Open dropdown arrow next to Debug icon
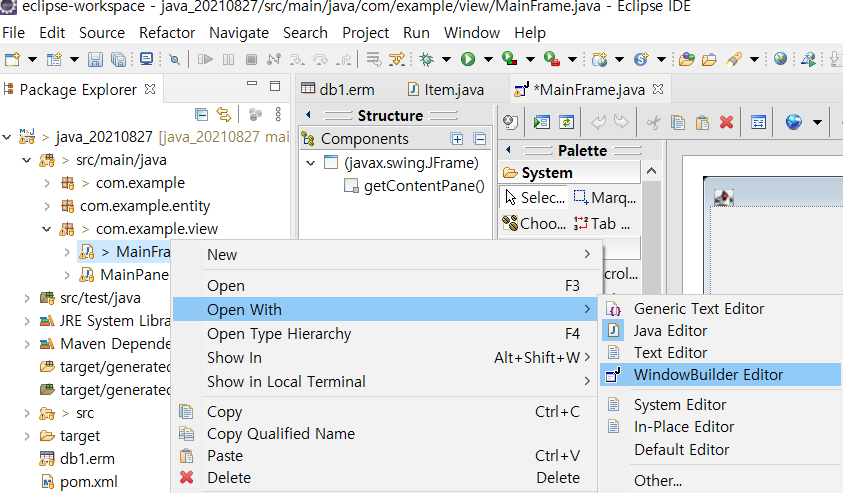The width and height of the screenshot is (843, 493). (x=446, y=59)
